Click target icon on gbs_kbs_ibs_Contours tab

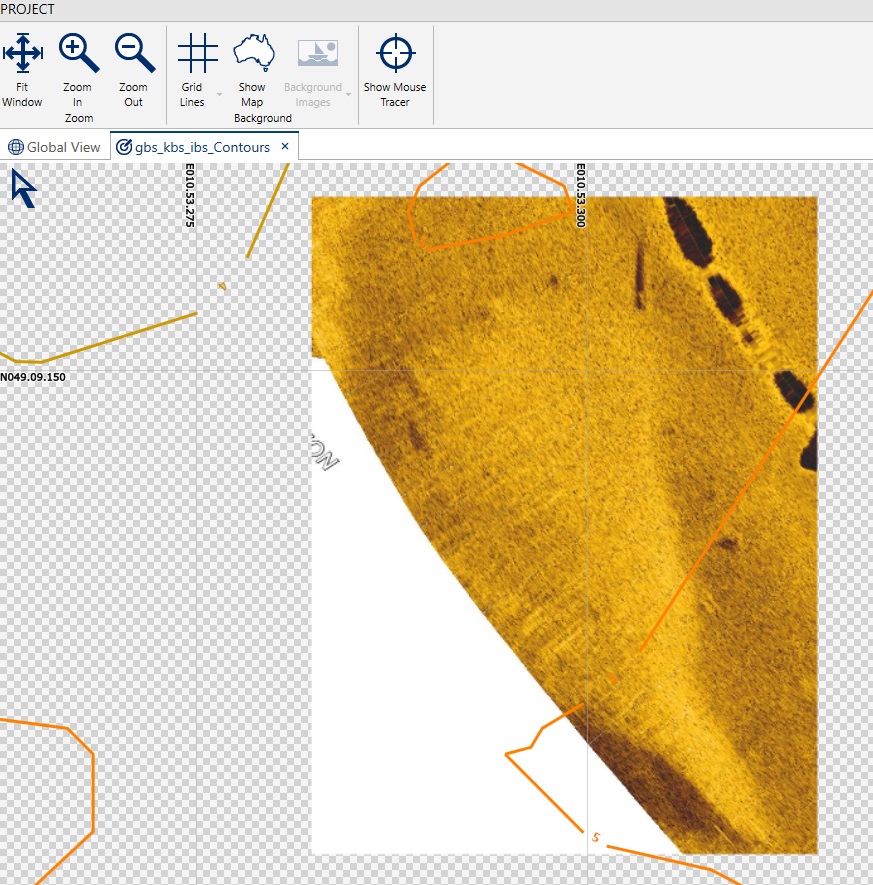pyautogui.click(x=124, y=147)
